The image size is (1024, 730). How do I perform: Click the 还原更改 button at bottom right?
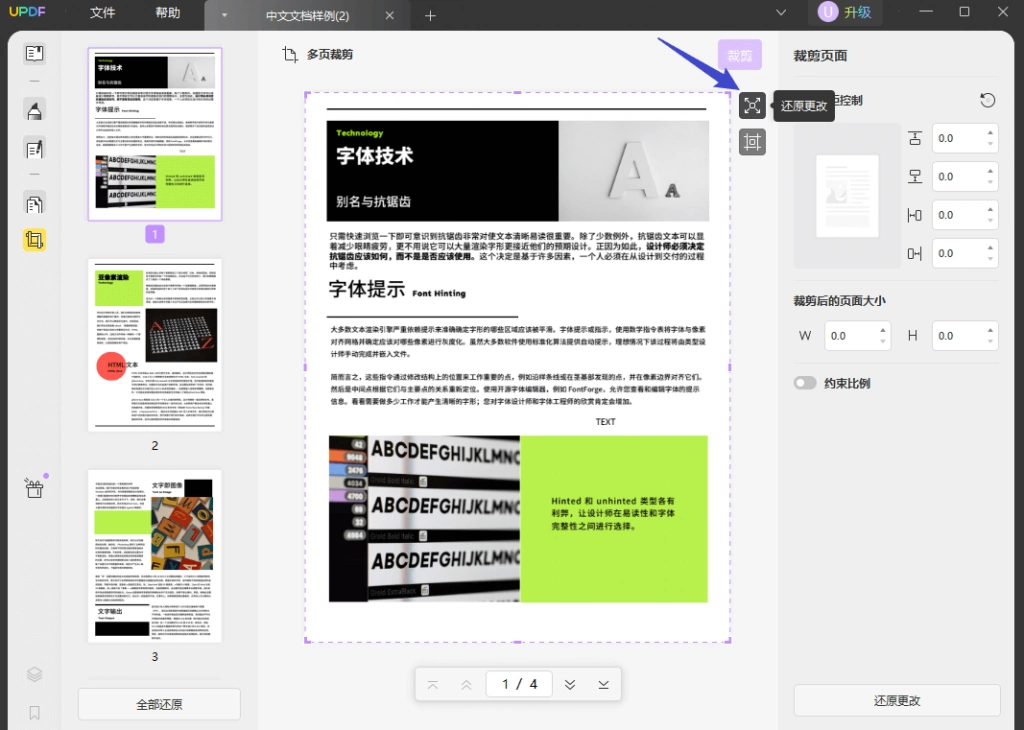pos(897,700)
